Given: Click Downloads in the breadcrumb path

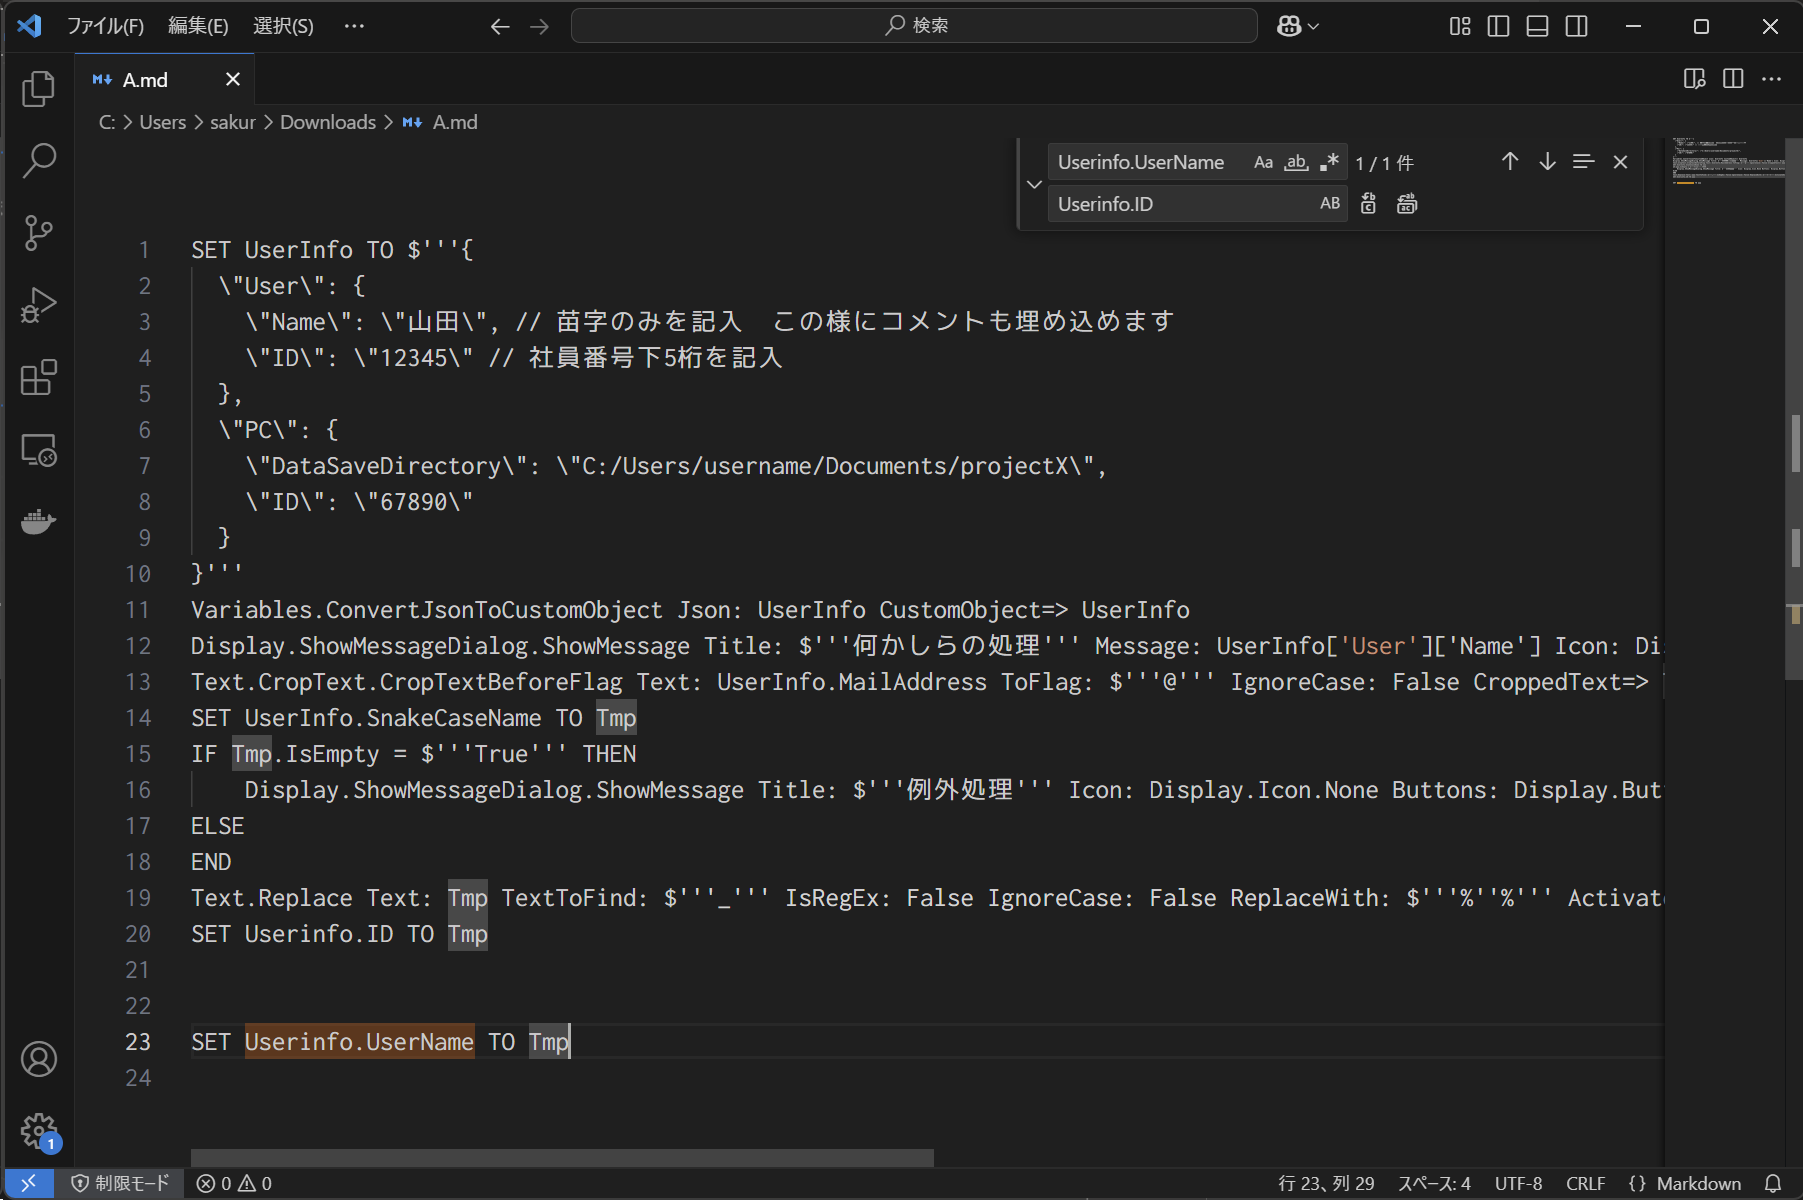Looking at the screenshot, I should click(x=328, y=122).
